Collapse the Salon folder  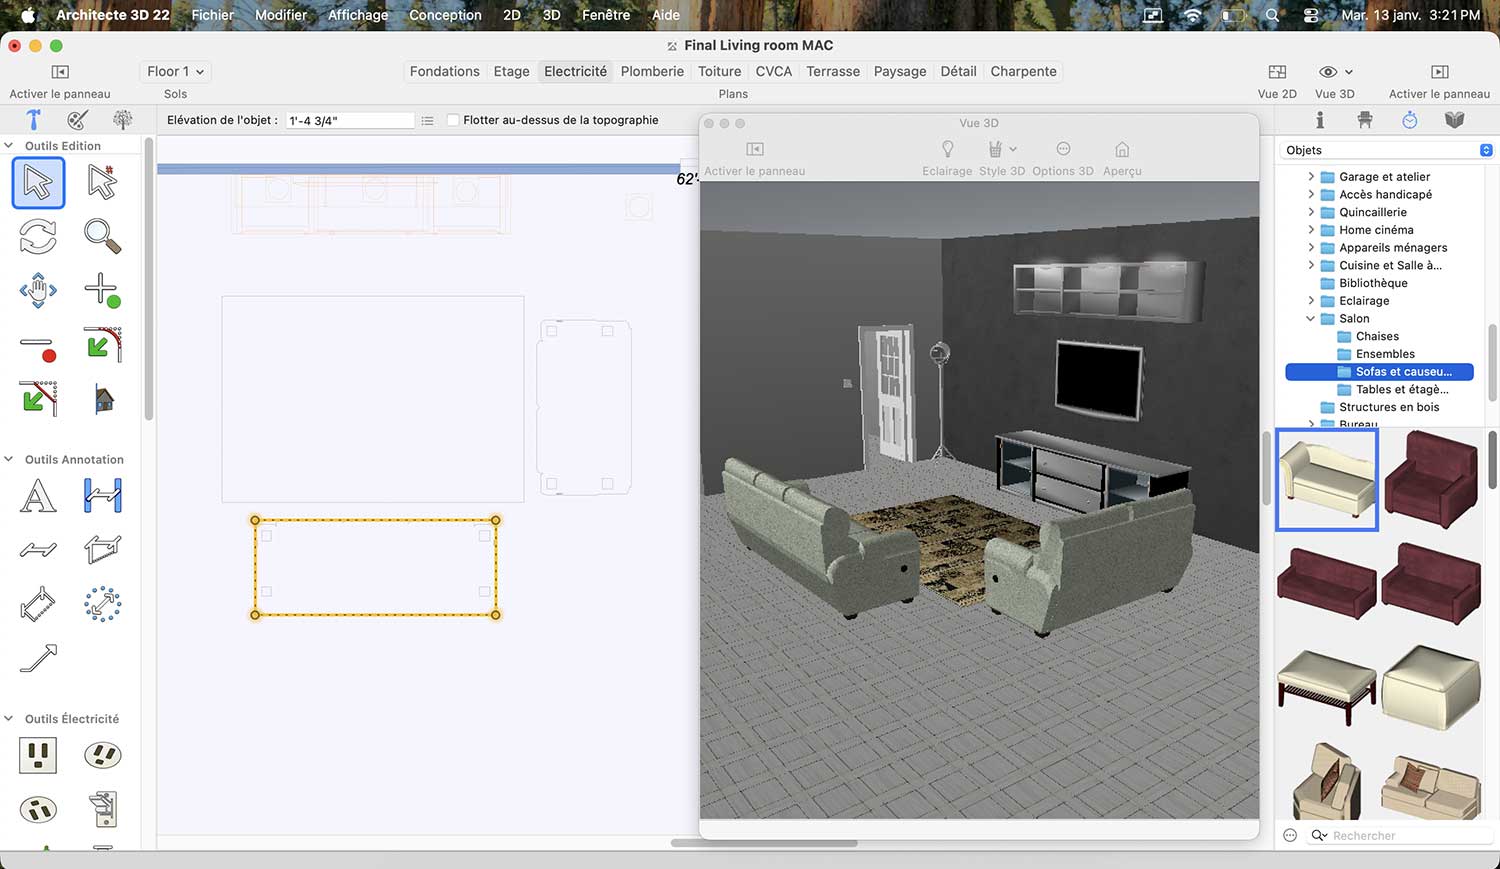pyautogui.click(x=1311, y=319)
